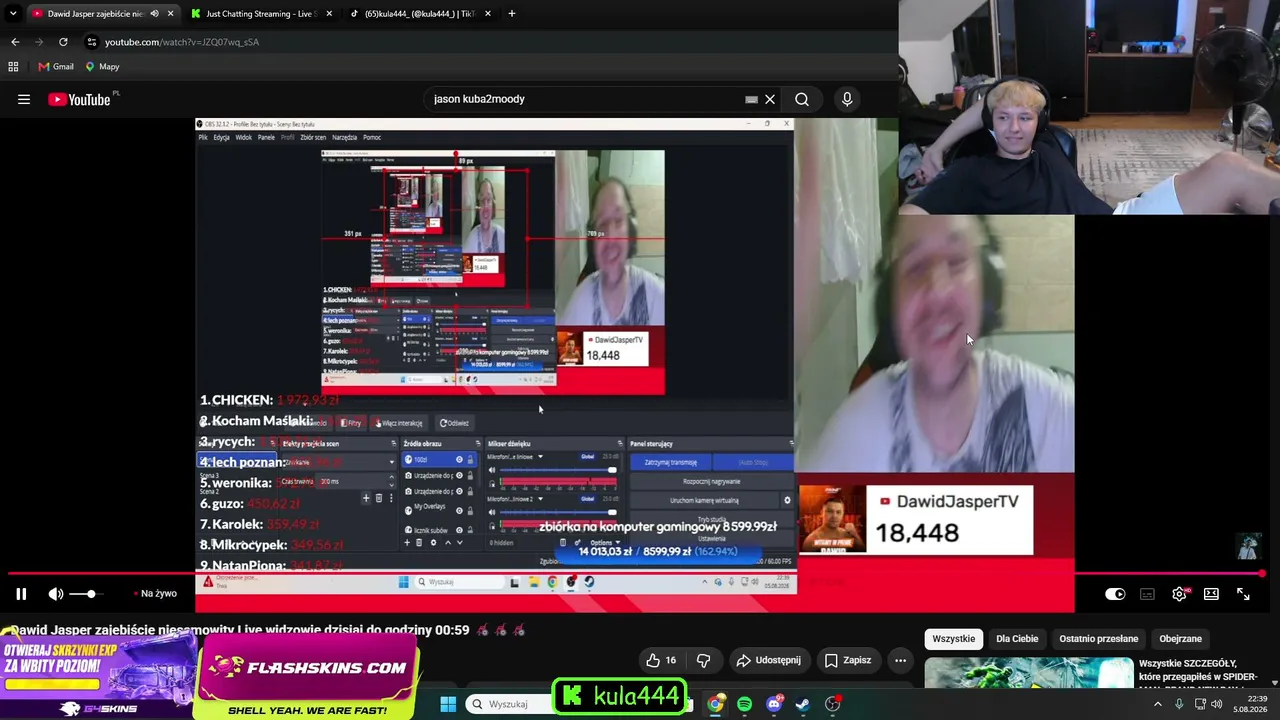Open the network icon in the tray
The width and height of the screenshot is (1280, 720).
point(1200,704)
